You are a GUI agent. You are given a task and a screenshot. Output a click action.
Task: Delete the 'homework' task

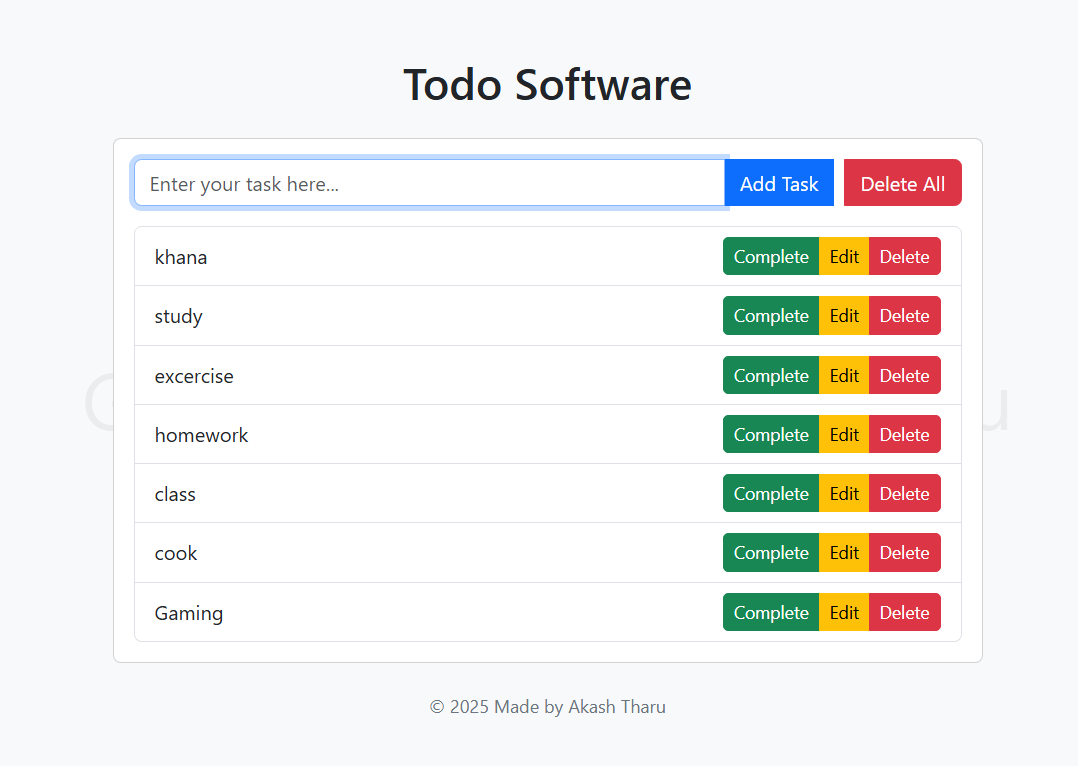coord(904,434)
